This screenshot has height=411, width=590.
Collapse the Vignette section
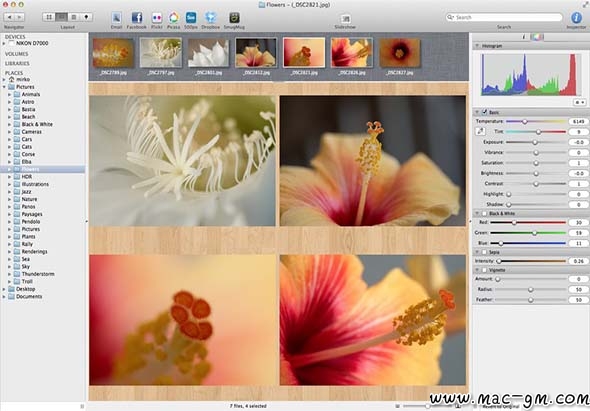coord(477,270)
